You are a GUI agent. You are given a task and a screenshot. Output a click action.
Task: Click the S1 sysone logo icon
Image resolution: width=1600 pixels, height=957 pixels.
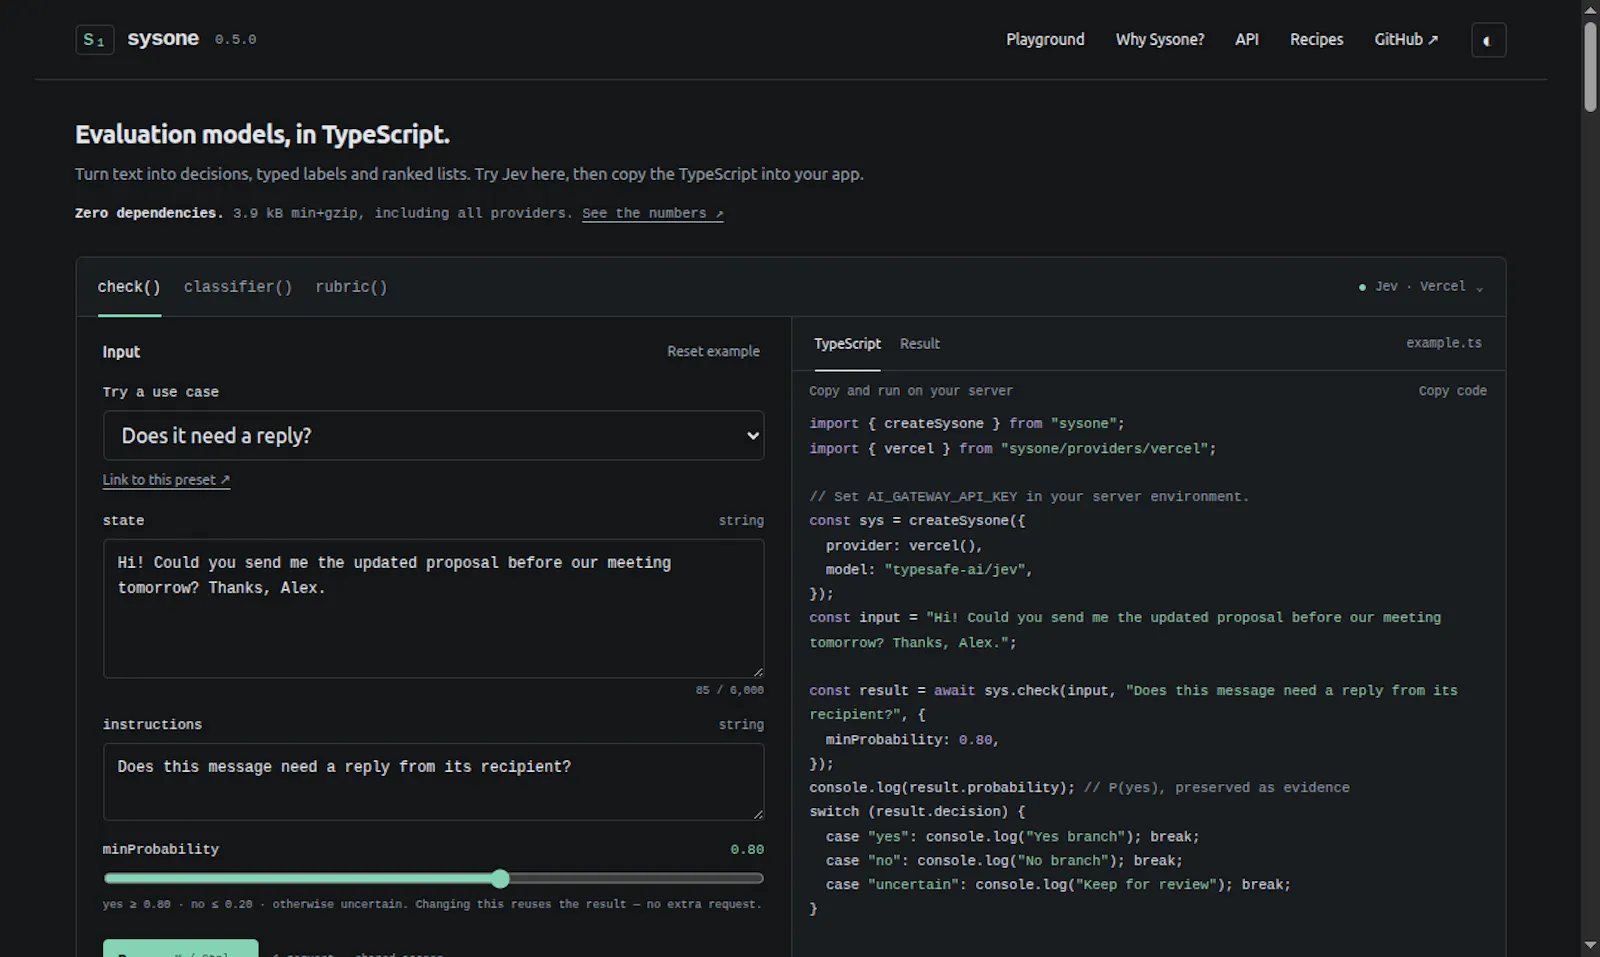pyautogui.click(x=95, y=40)
